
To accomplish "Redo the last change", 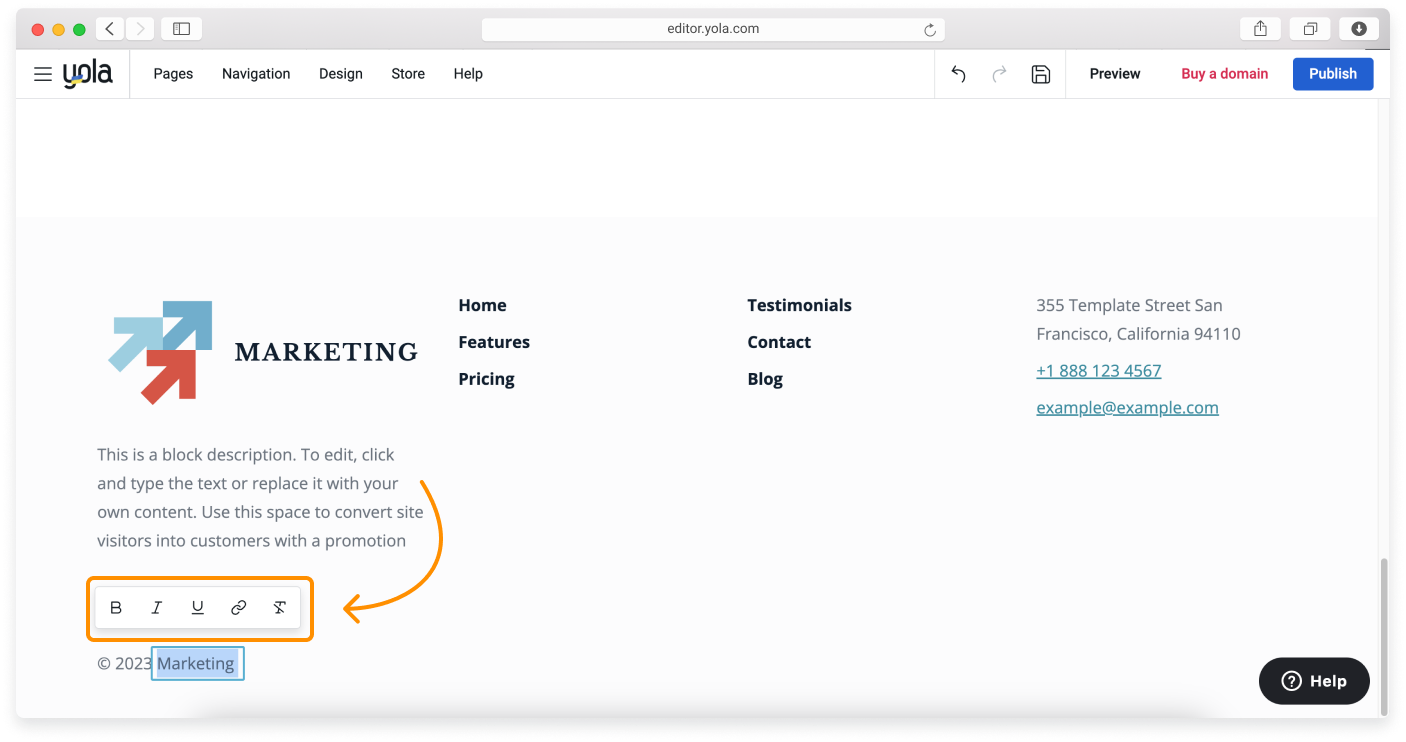I will point(999,73).
